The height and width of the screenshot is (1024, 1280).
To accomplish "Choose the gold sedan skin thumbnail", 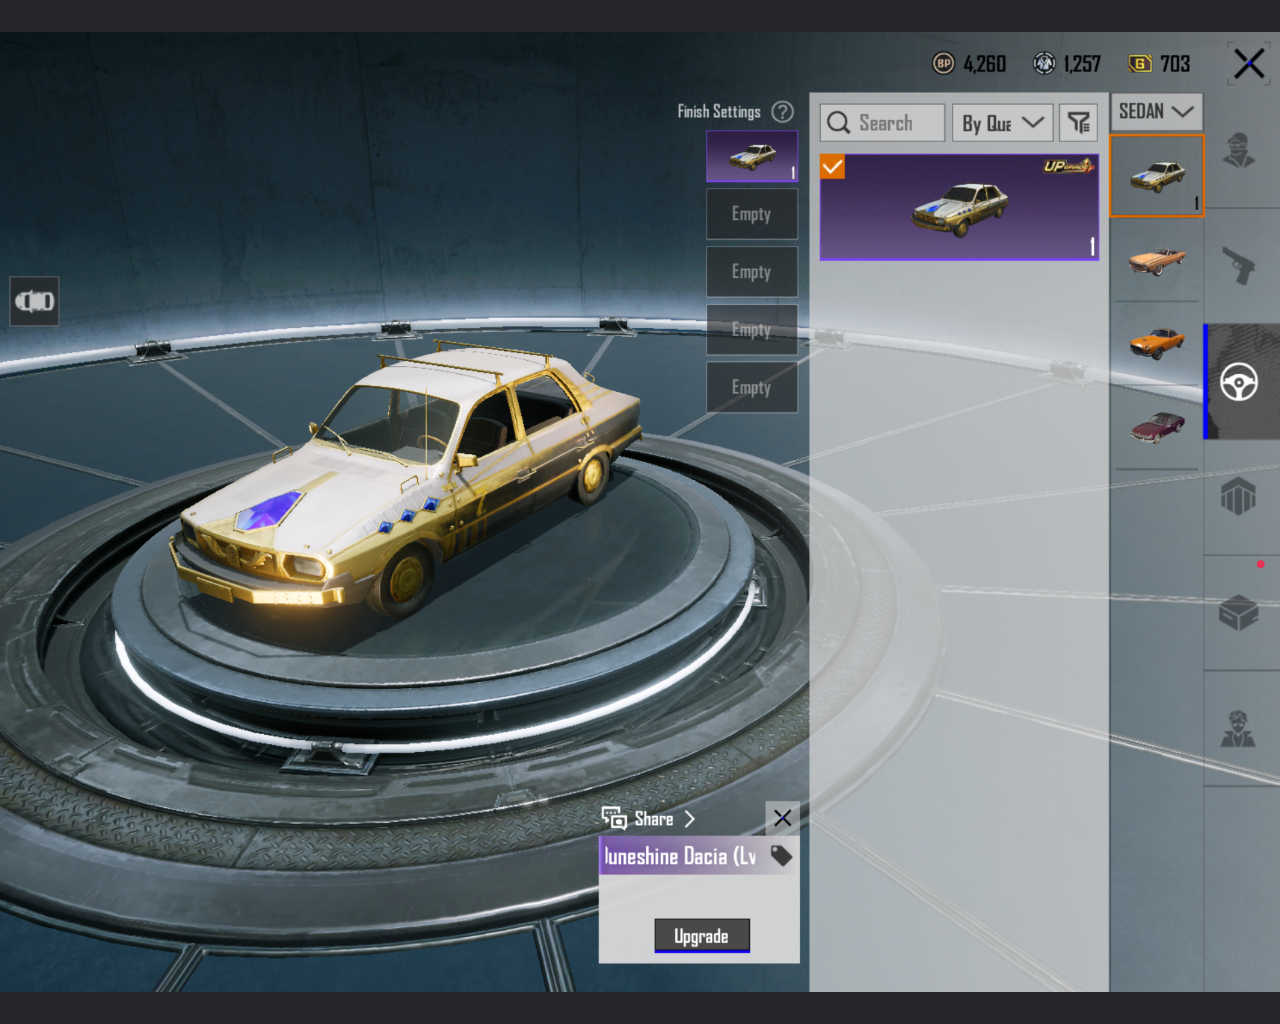I will [1157, 176].
